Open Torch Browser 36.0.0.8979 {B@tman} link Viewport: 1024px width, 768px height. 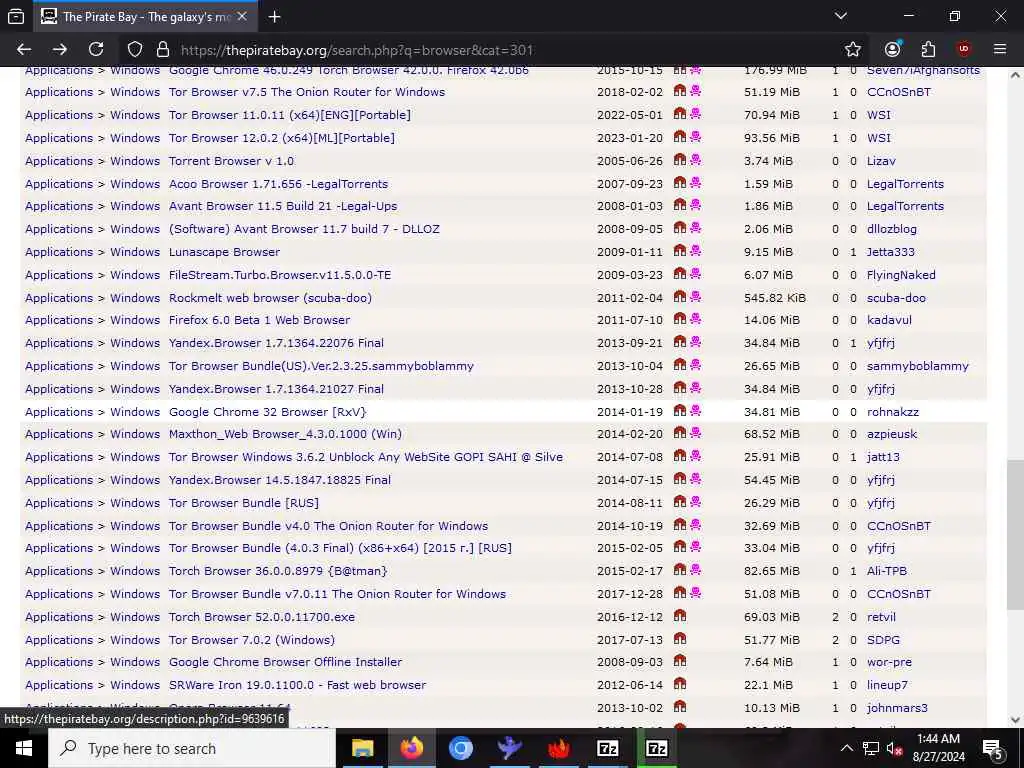click(x=278, y=571)
